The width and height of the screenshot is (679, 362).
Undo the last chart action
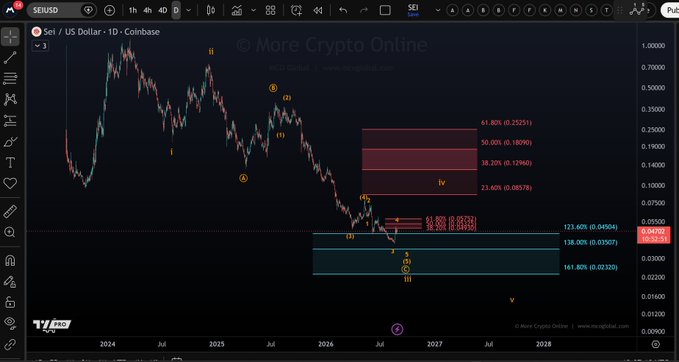(x=343, y=10)
